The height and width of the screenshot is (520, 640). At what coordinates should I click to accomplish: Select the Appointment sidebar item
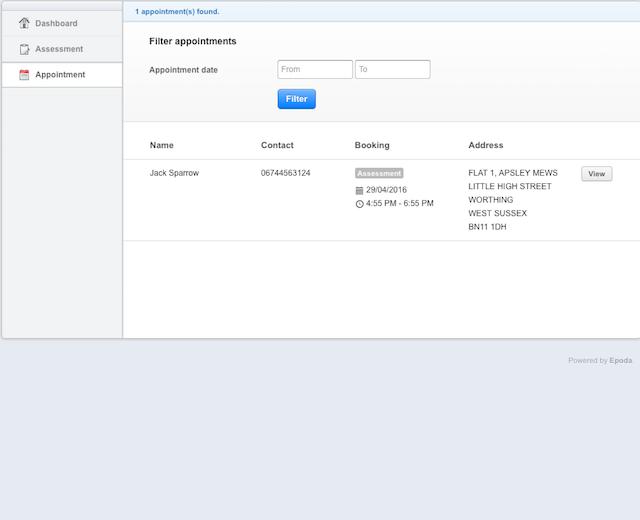(62, 75)
